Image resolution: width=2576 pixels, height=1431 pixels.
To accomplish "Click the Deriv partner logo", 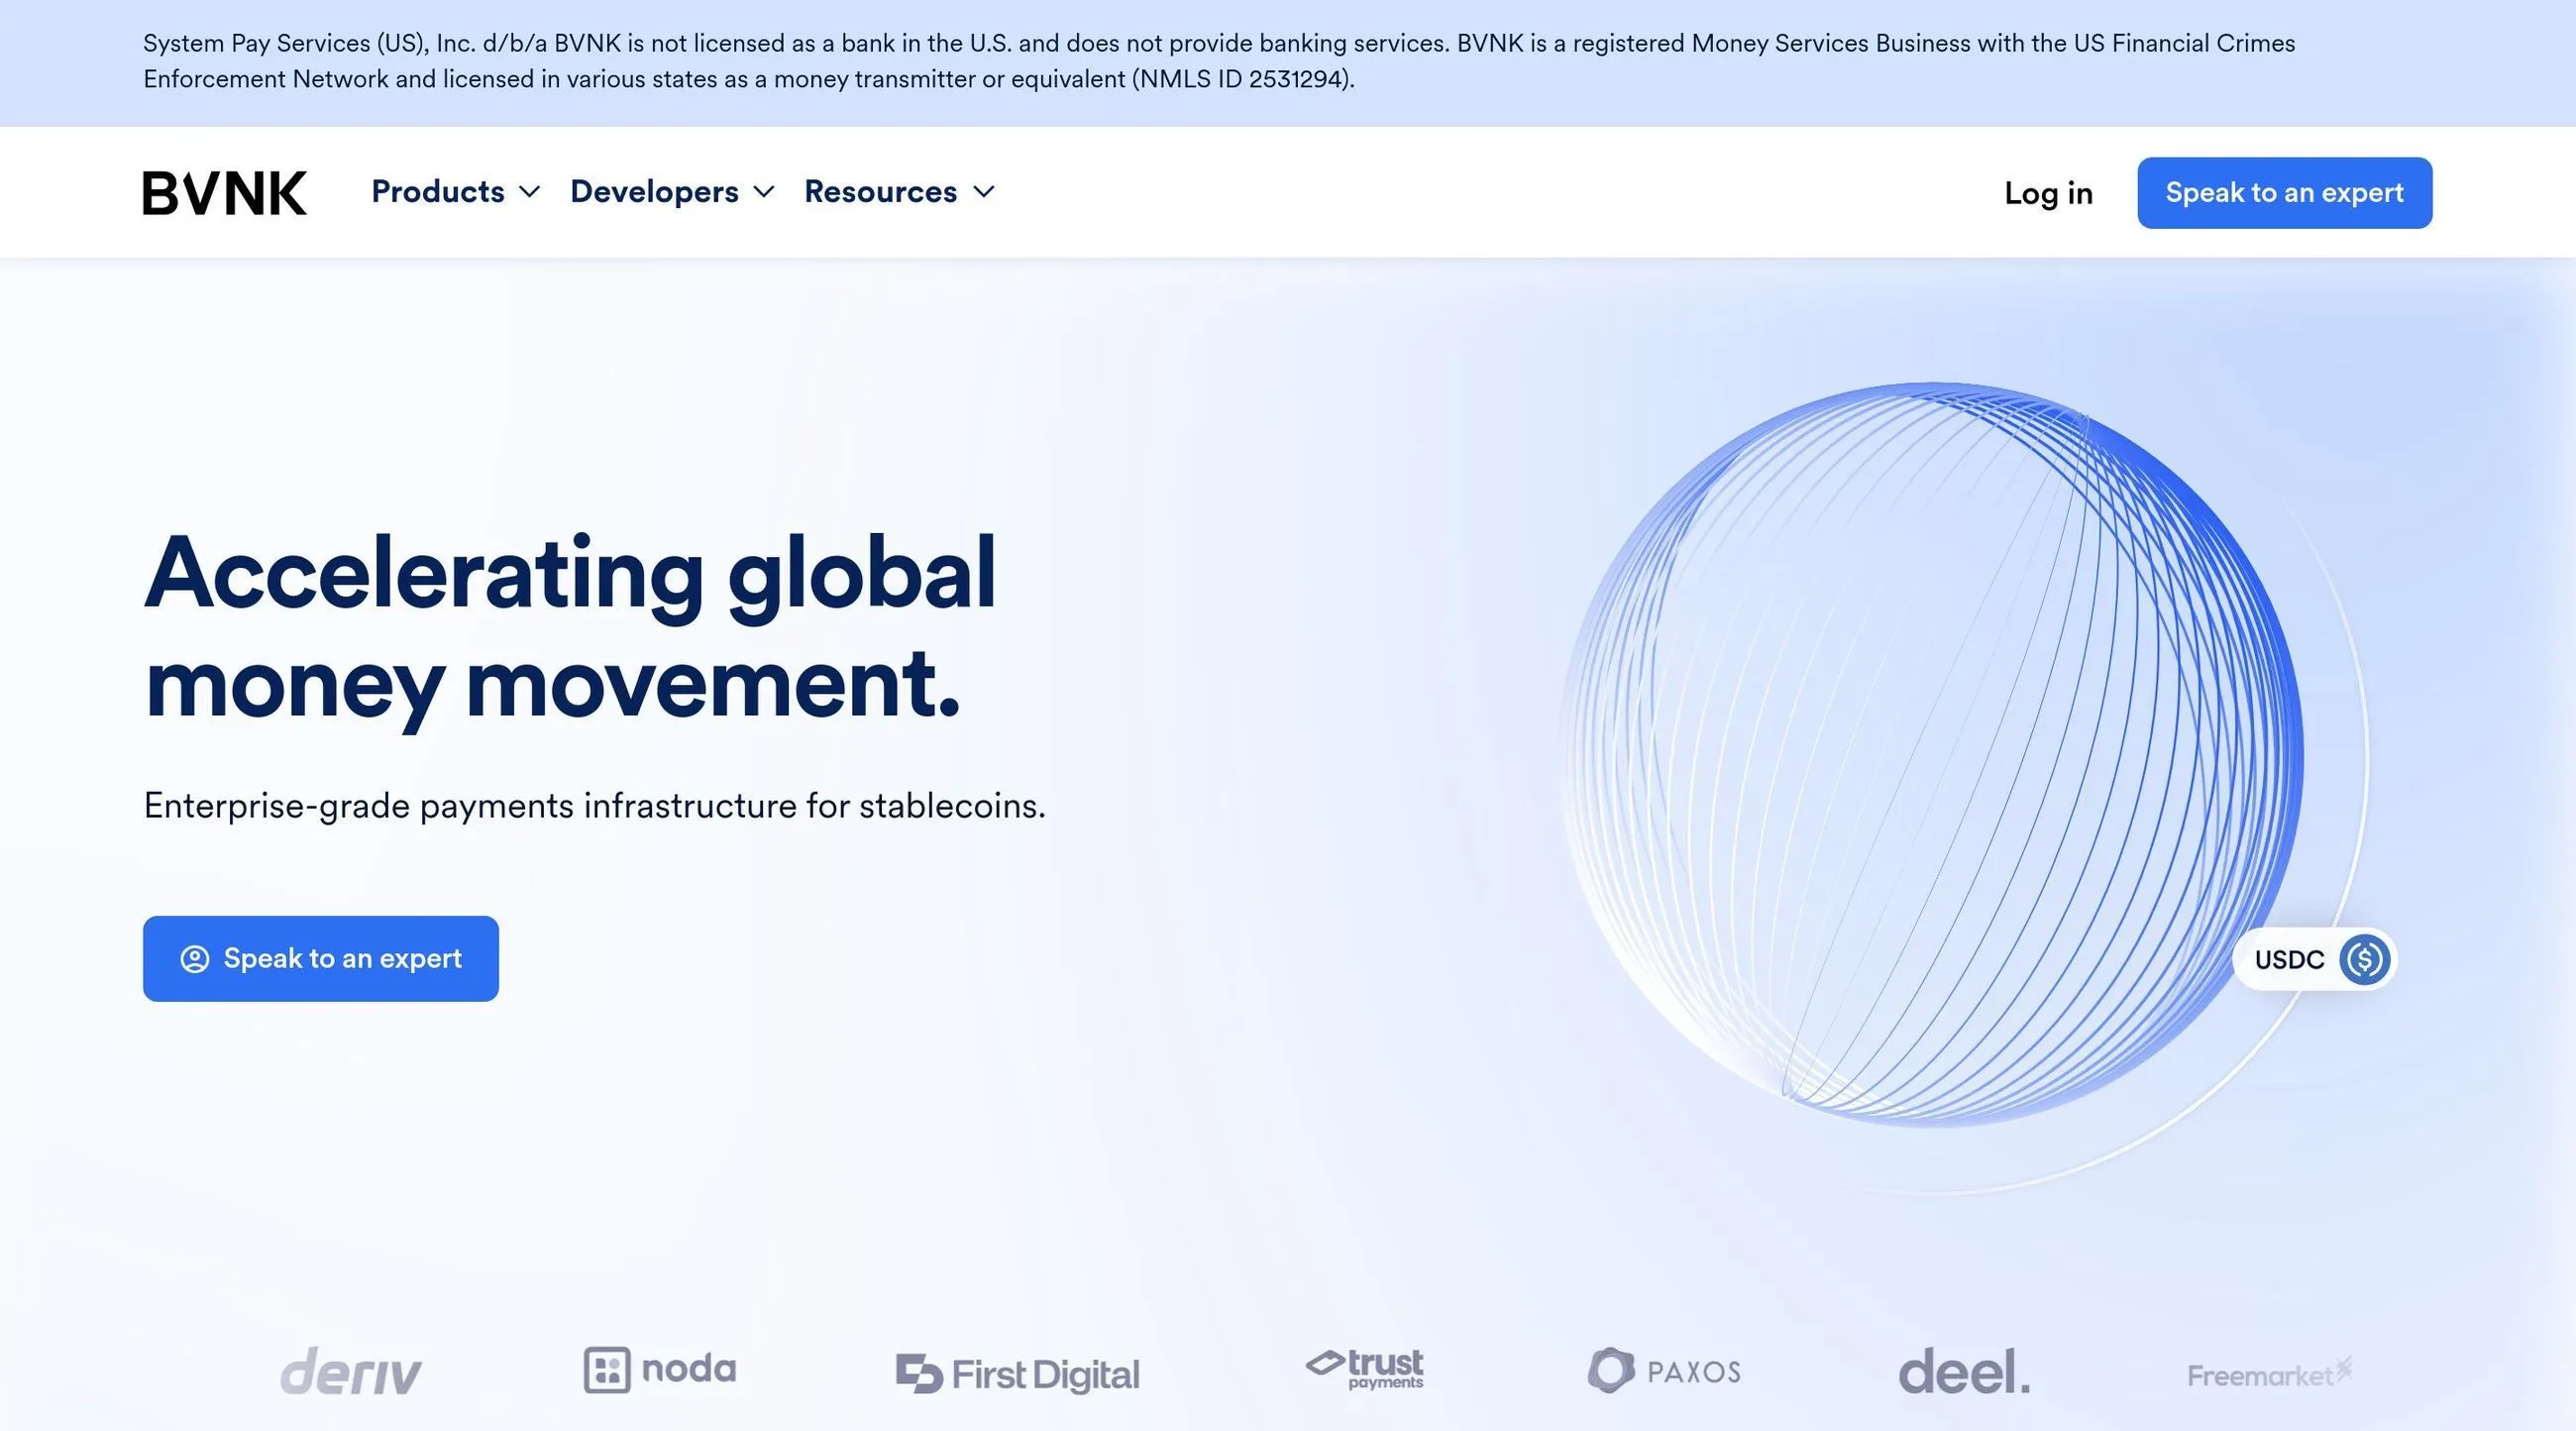I will [x=350, y=1371].
